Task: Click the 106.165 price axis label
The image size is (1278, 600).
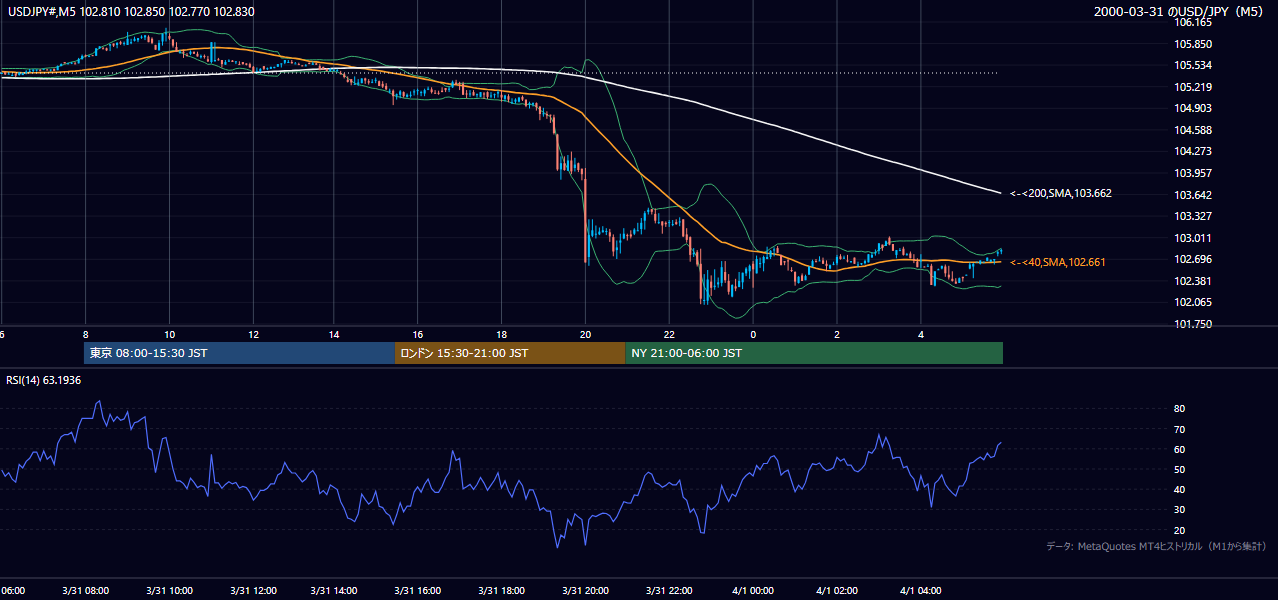Action: 1193,22
